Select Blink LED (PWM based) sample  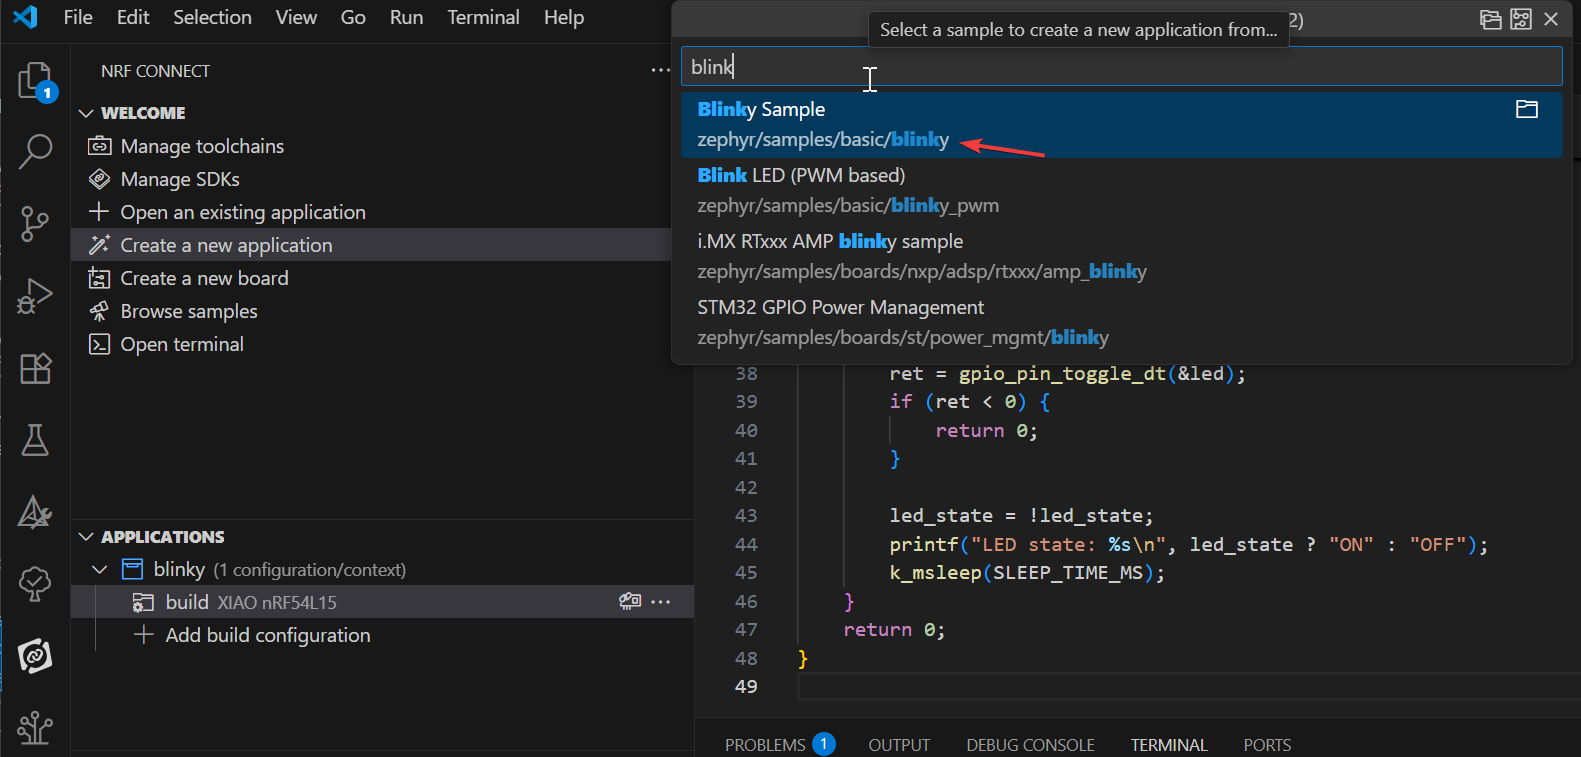point(1121,190)
